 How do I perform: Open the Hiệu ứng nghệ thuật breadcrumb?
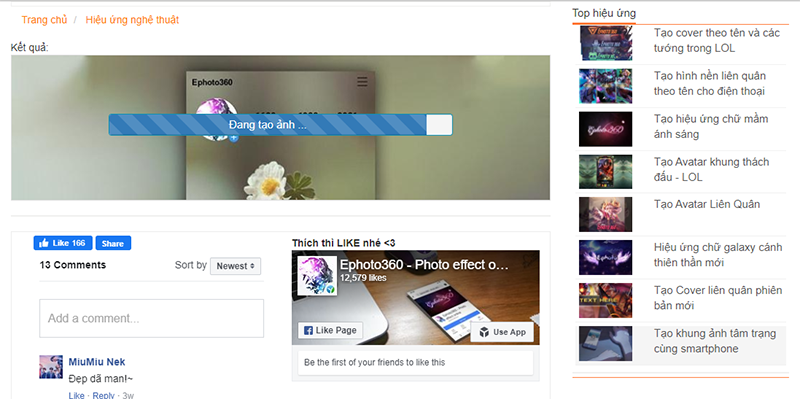132,20
